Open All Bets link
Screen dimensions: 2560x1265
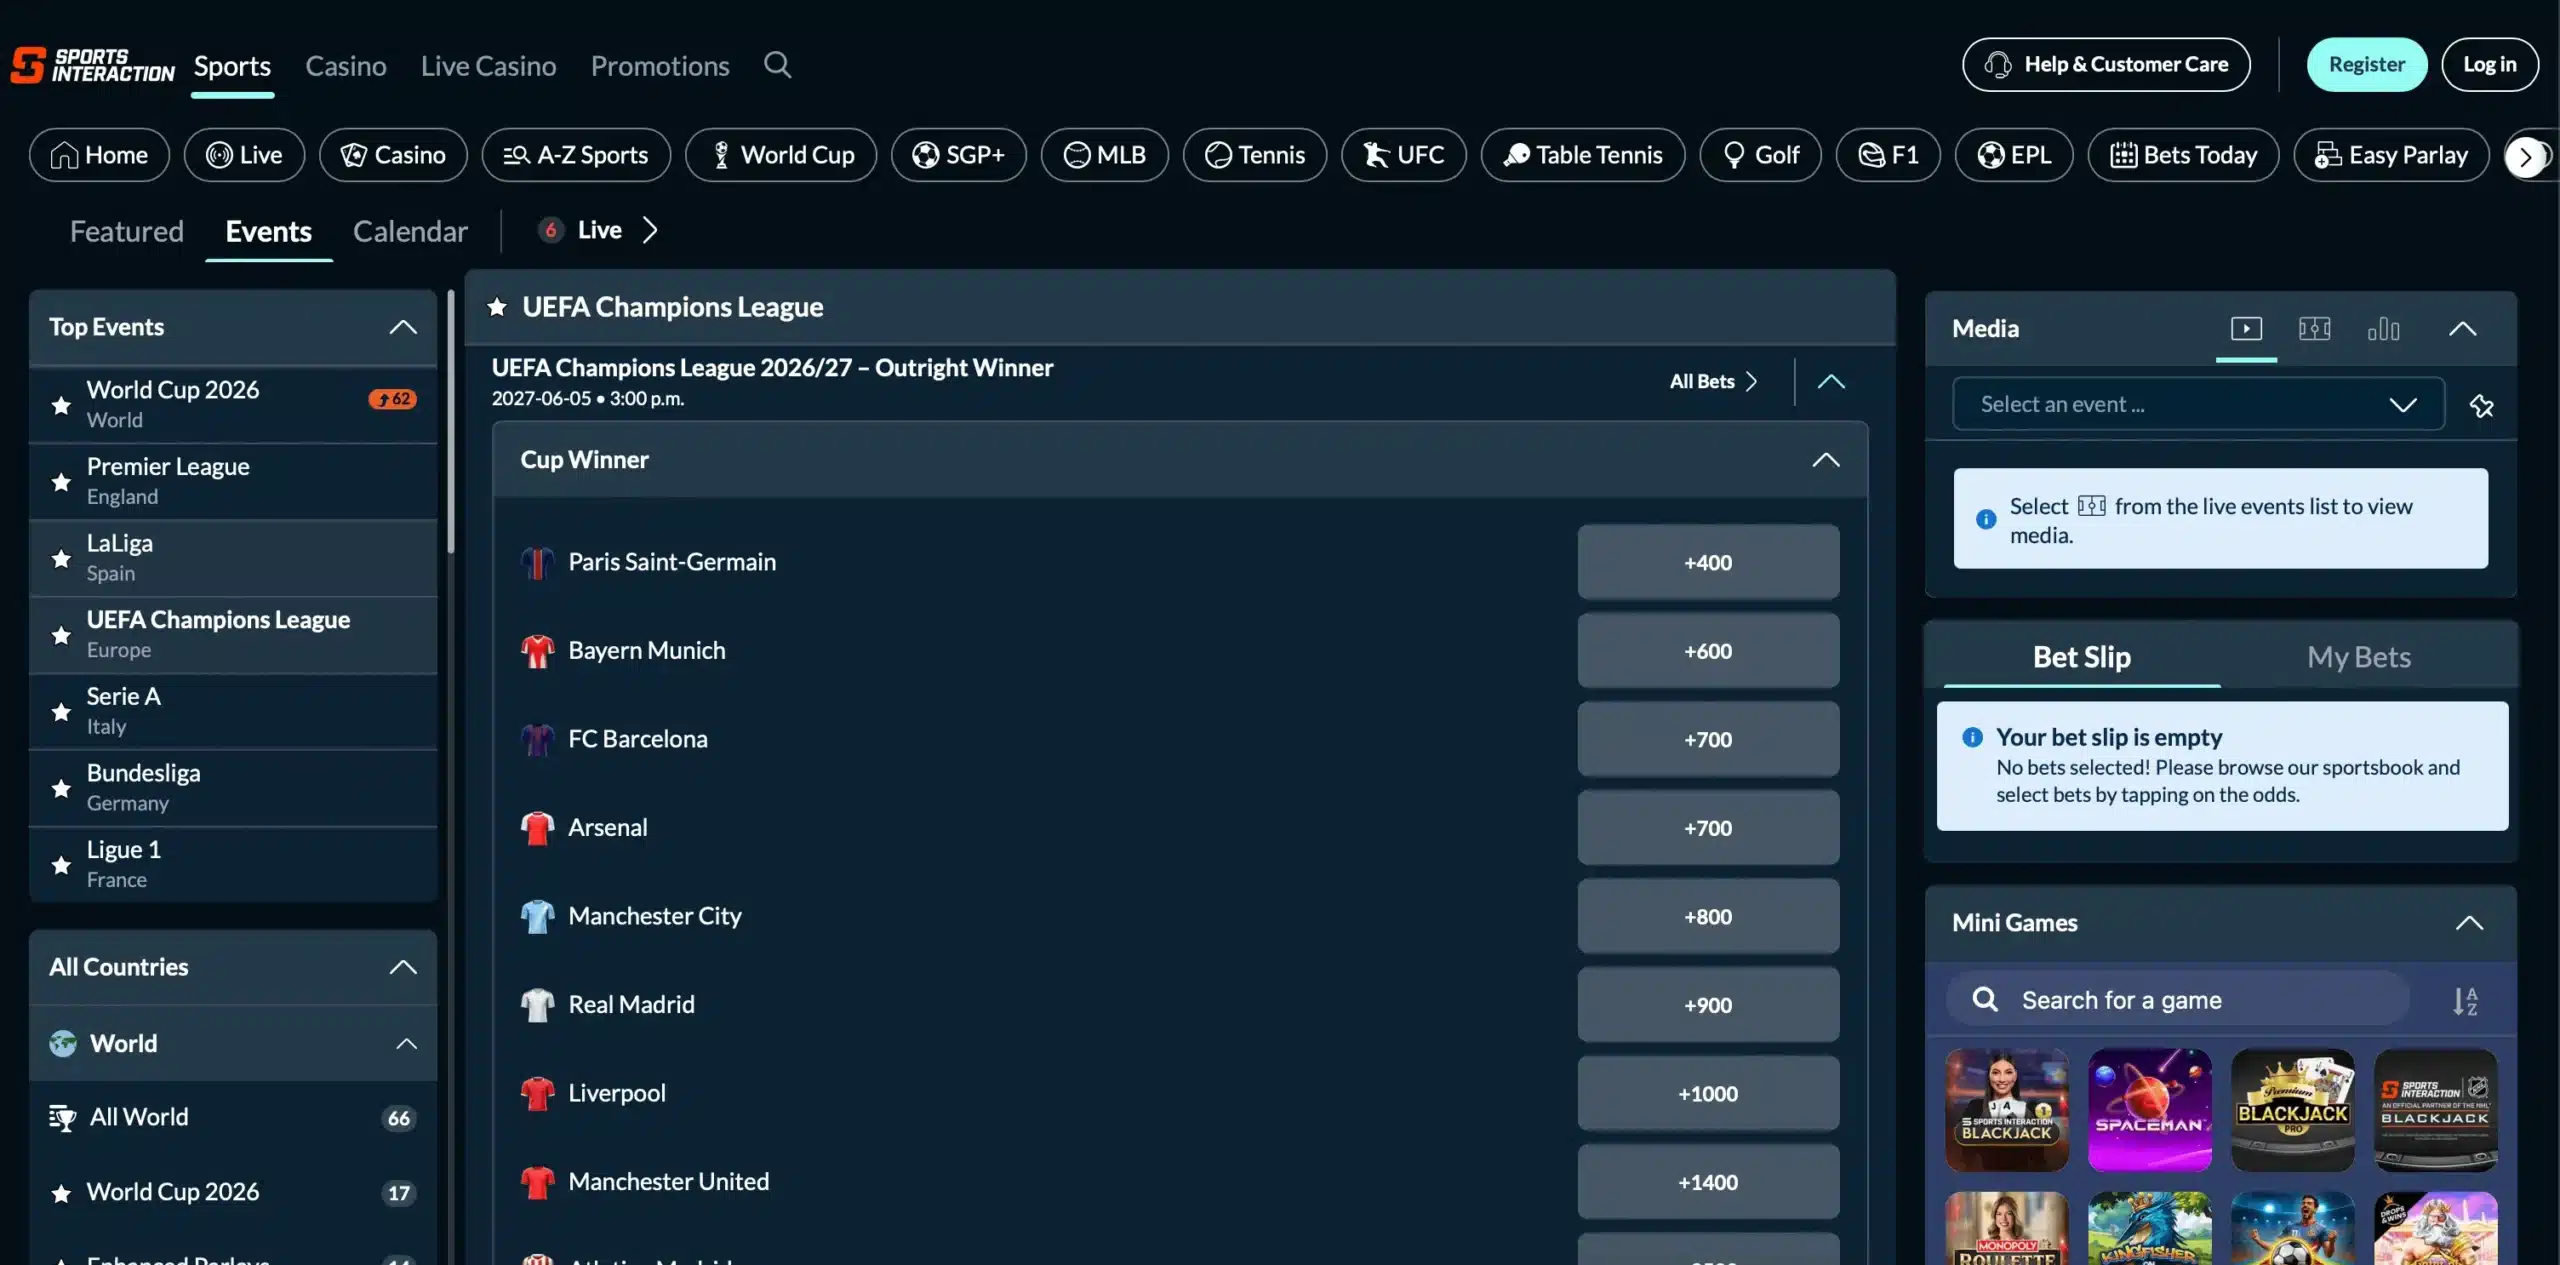click(x=1713, y=382)
